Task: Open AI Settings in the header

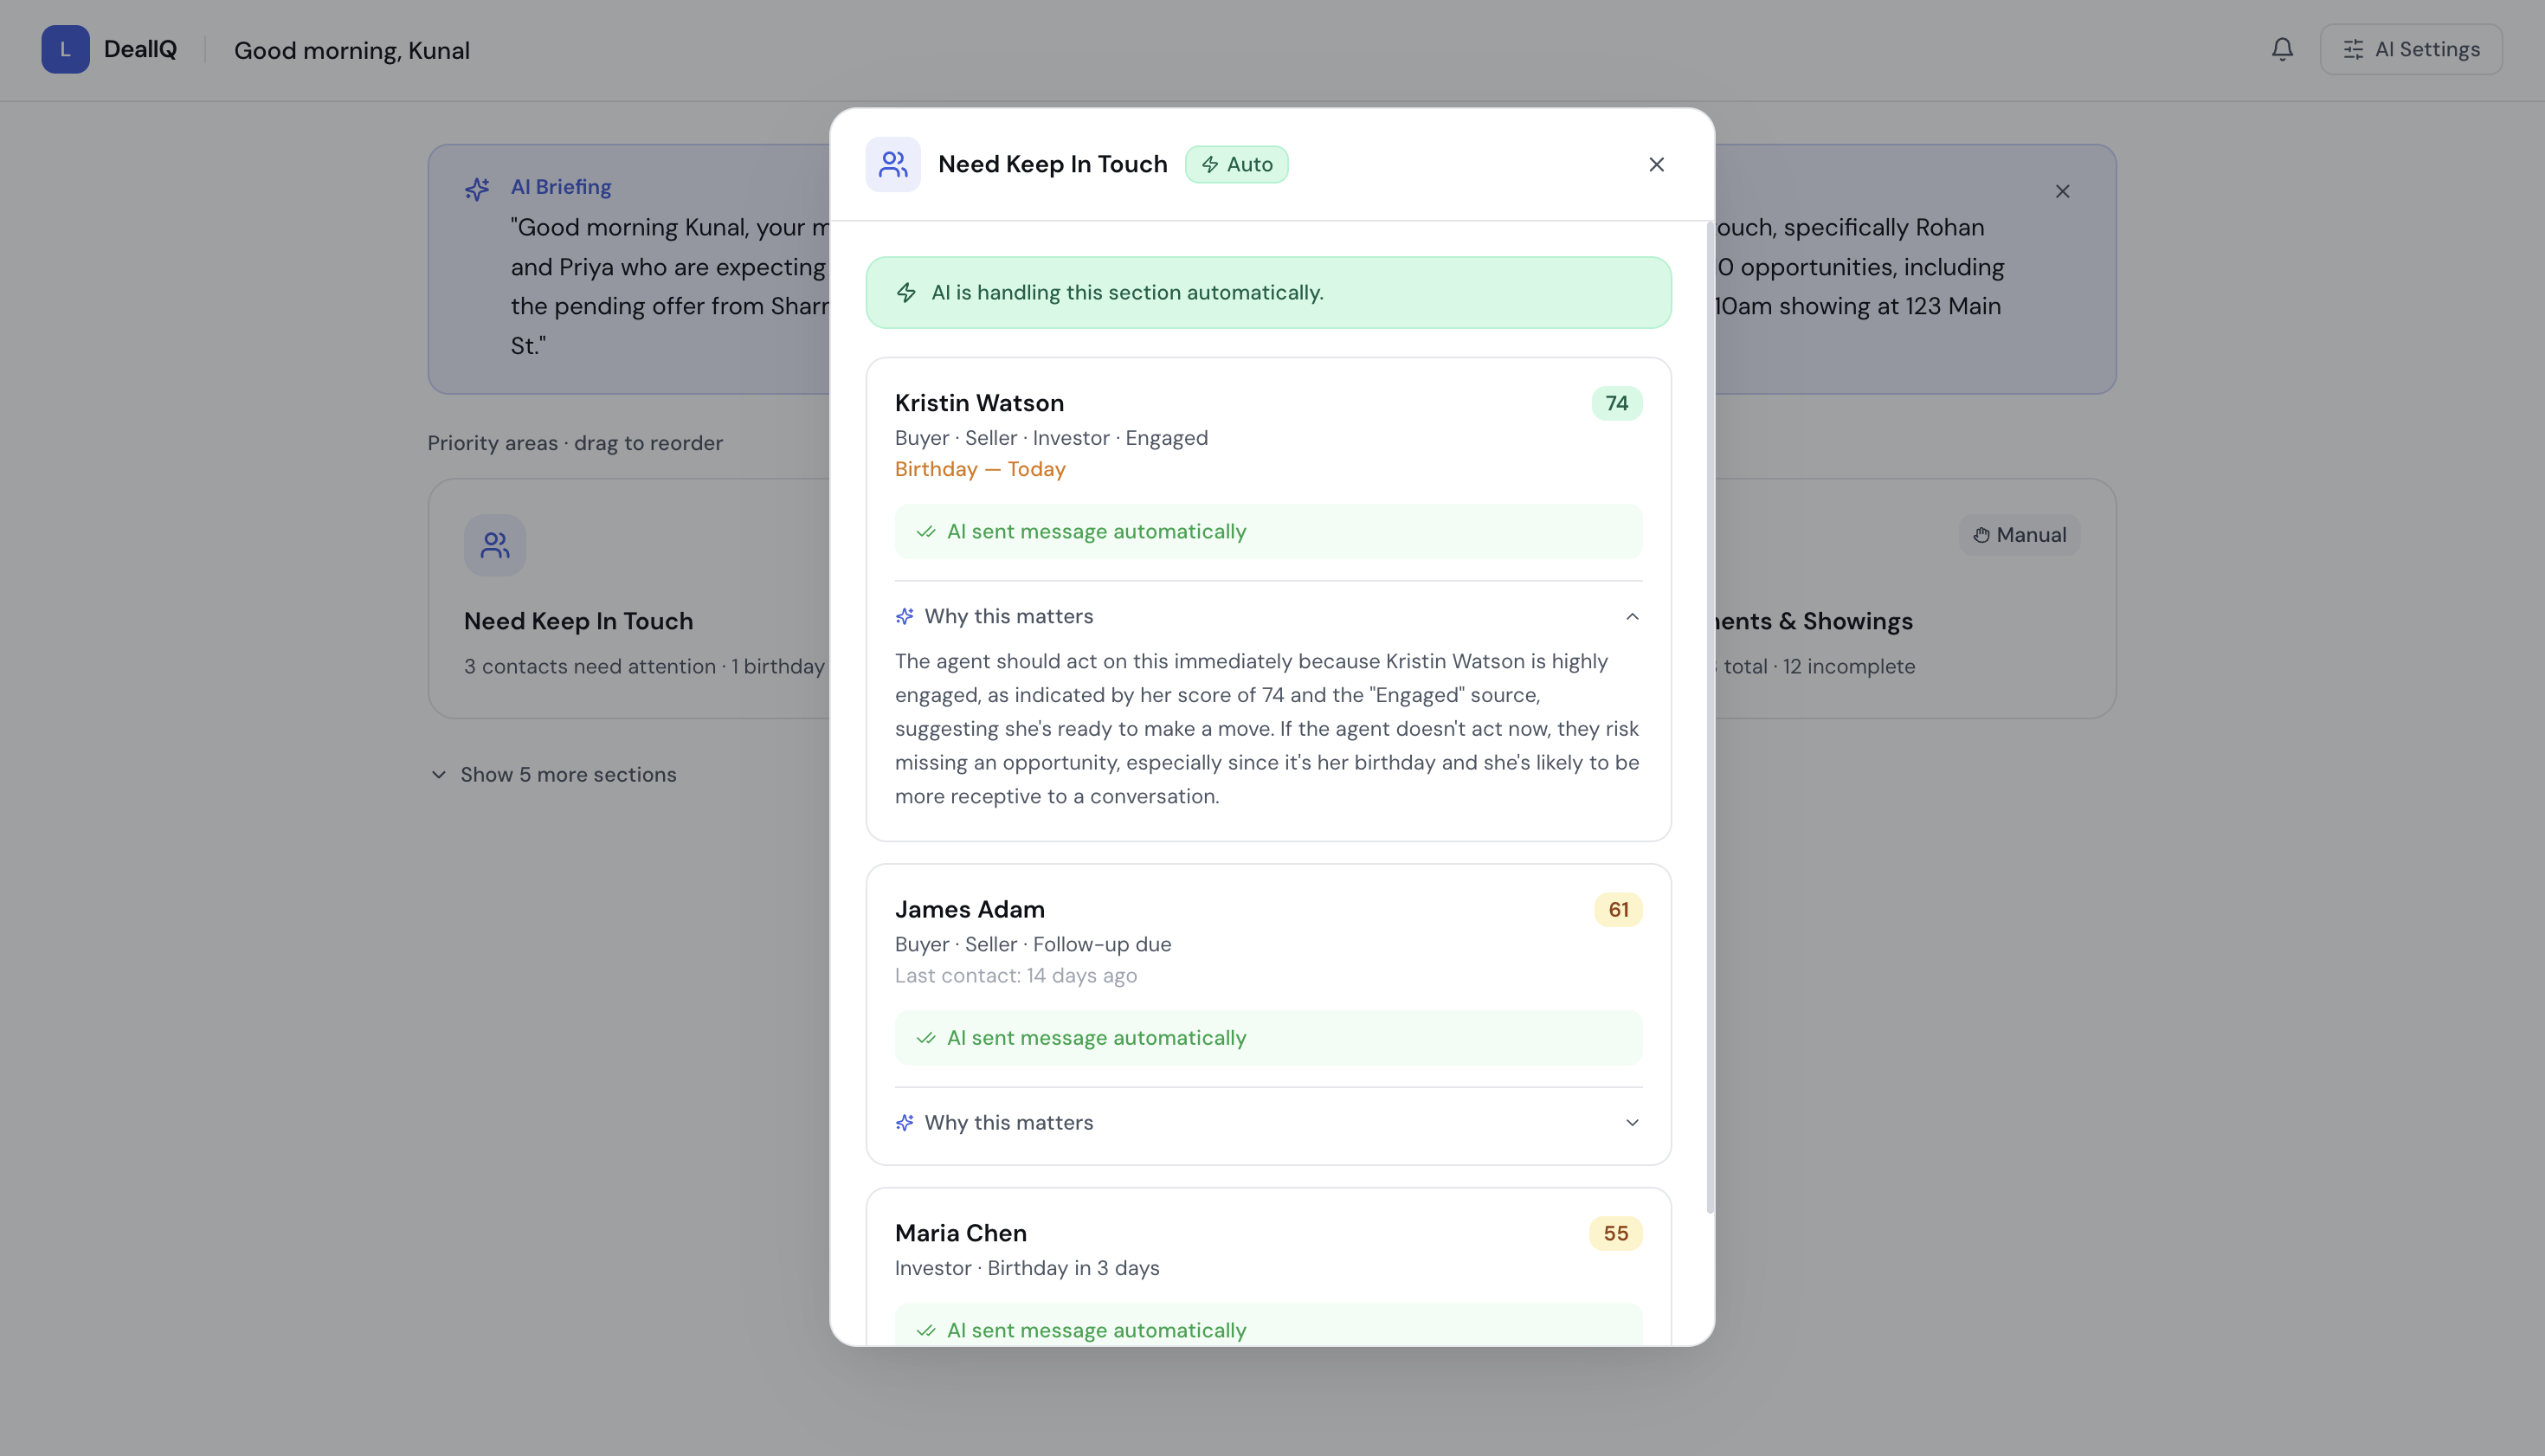Action: pyautogui.click(x=2410, y=49)
